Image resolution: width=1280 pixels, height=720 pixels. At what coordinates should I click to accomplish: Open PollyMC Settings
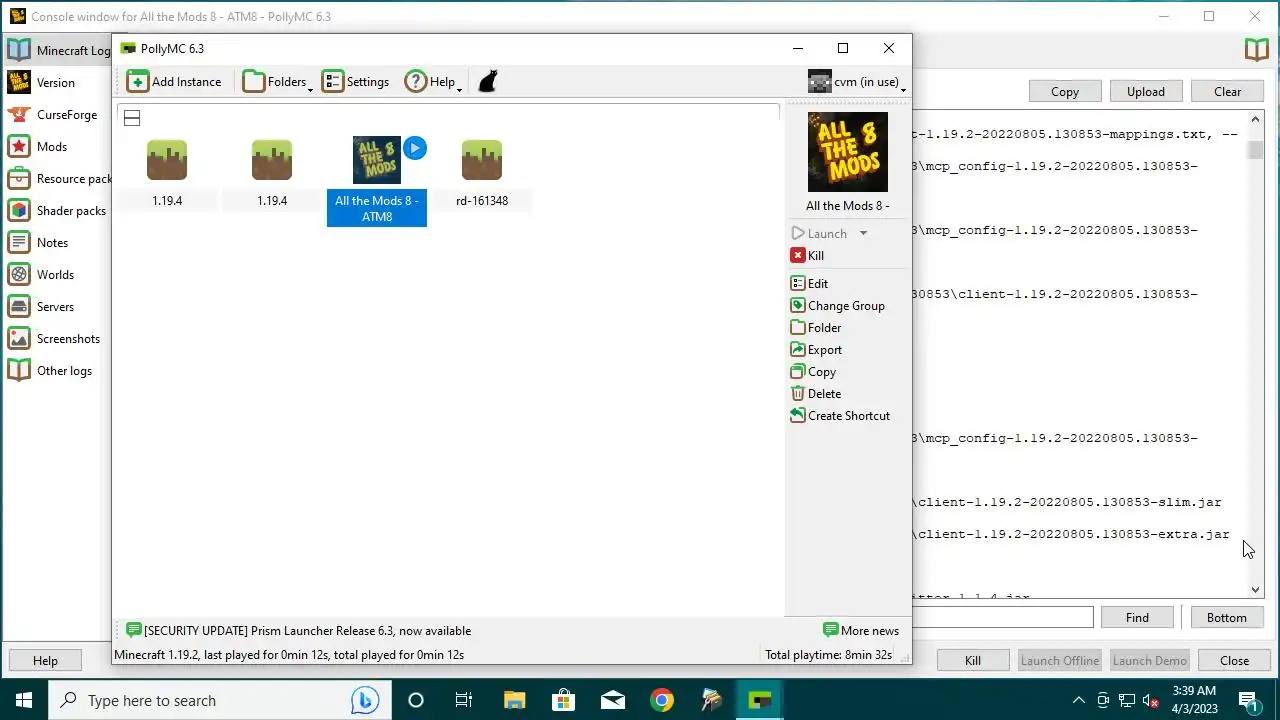click(355, 82)
